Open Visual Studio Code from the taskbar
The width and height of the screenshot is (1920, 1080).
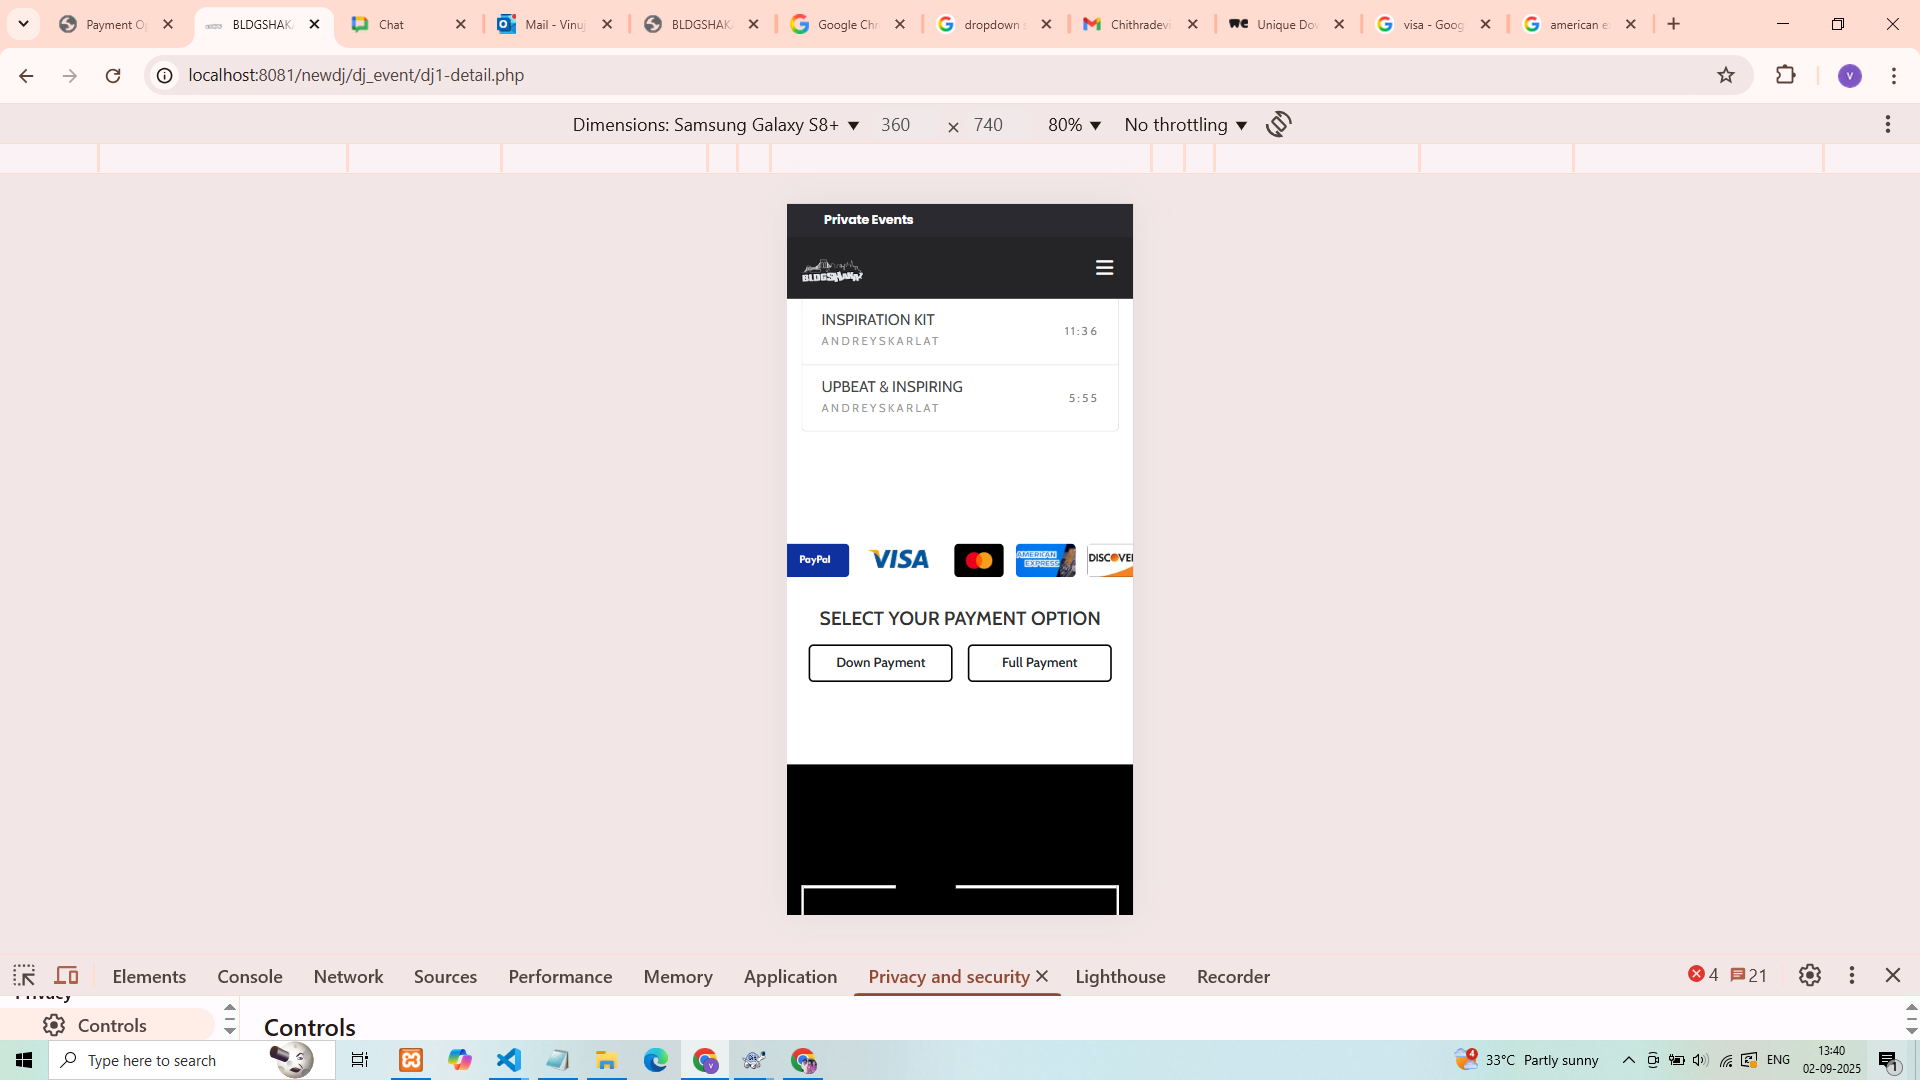click(509, 1060)
